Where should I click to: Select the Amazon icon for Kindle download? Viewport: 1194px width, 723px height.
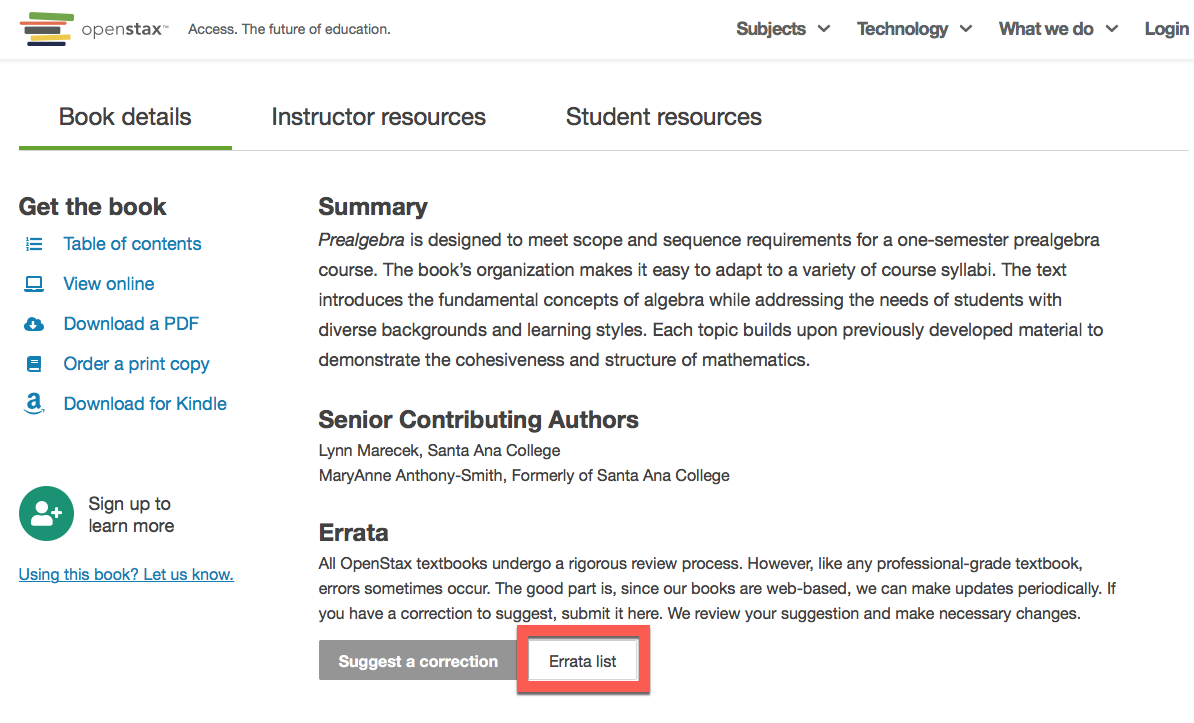point(33,403)
